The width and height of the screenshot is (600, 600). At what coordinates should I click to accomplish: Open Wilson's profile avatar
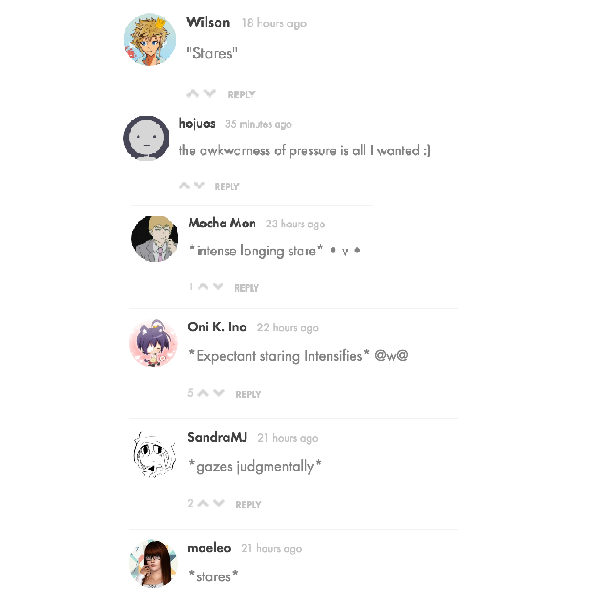point(150,39)
